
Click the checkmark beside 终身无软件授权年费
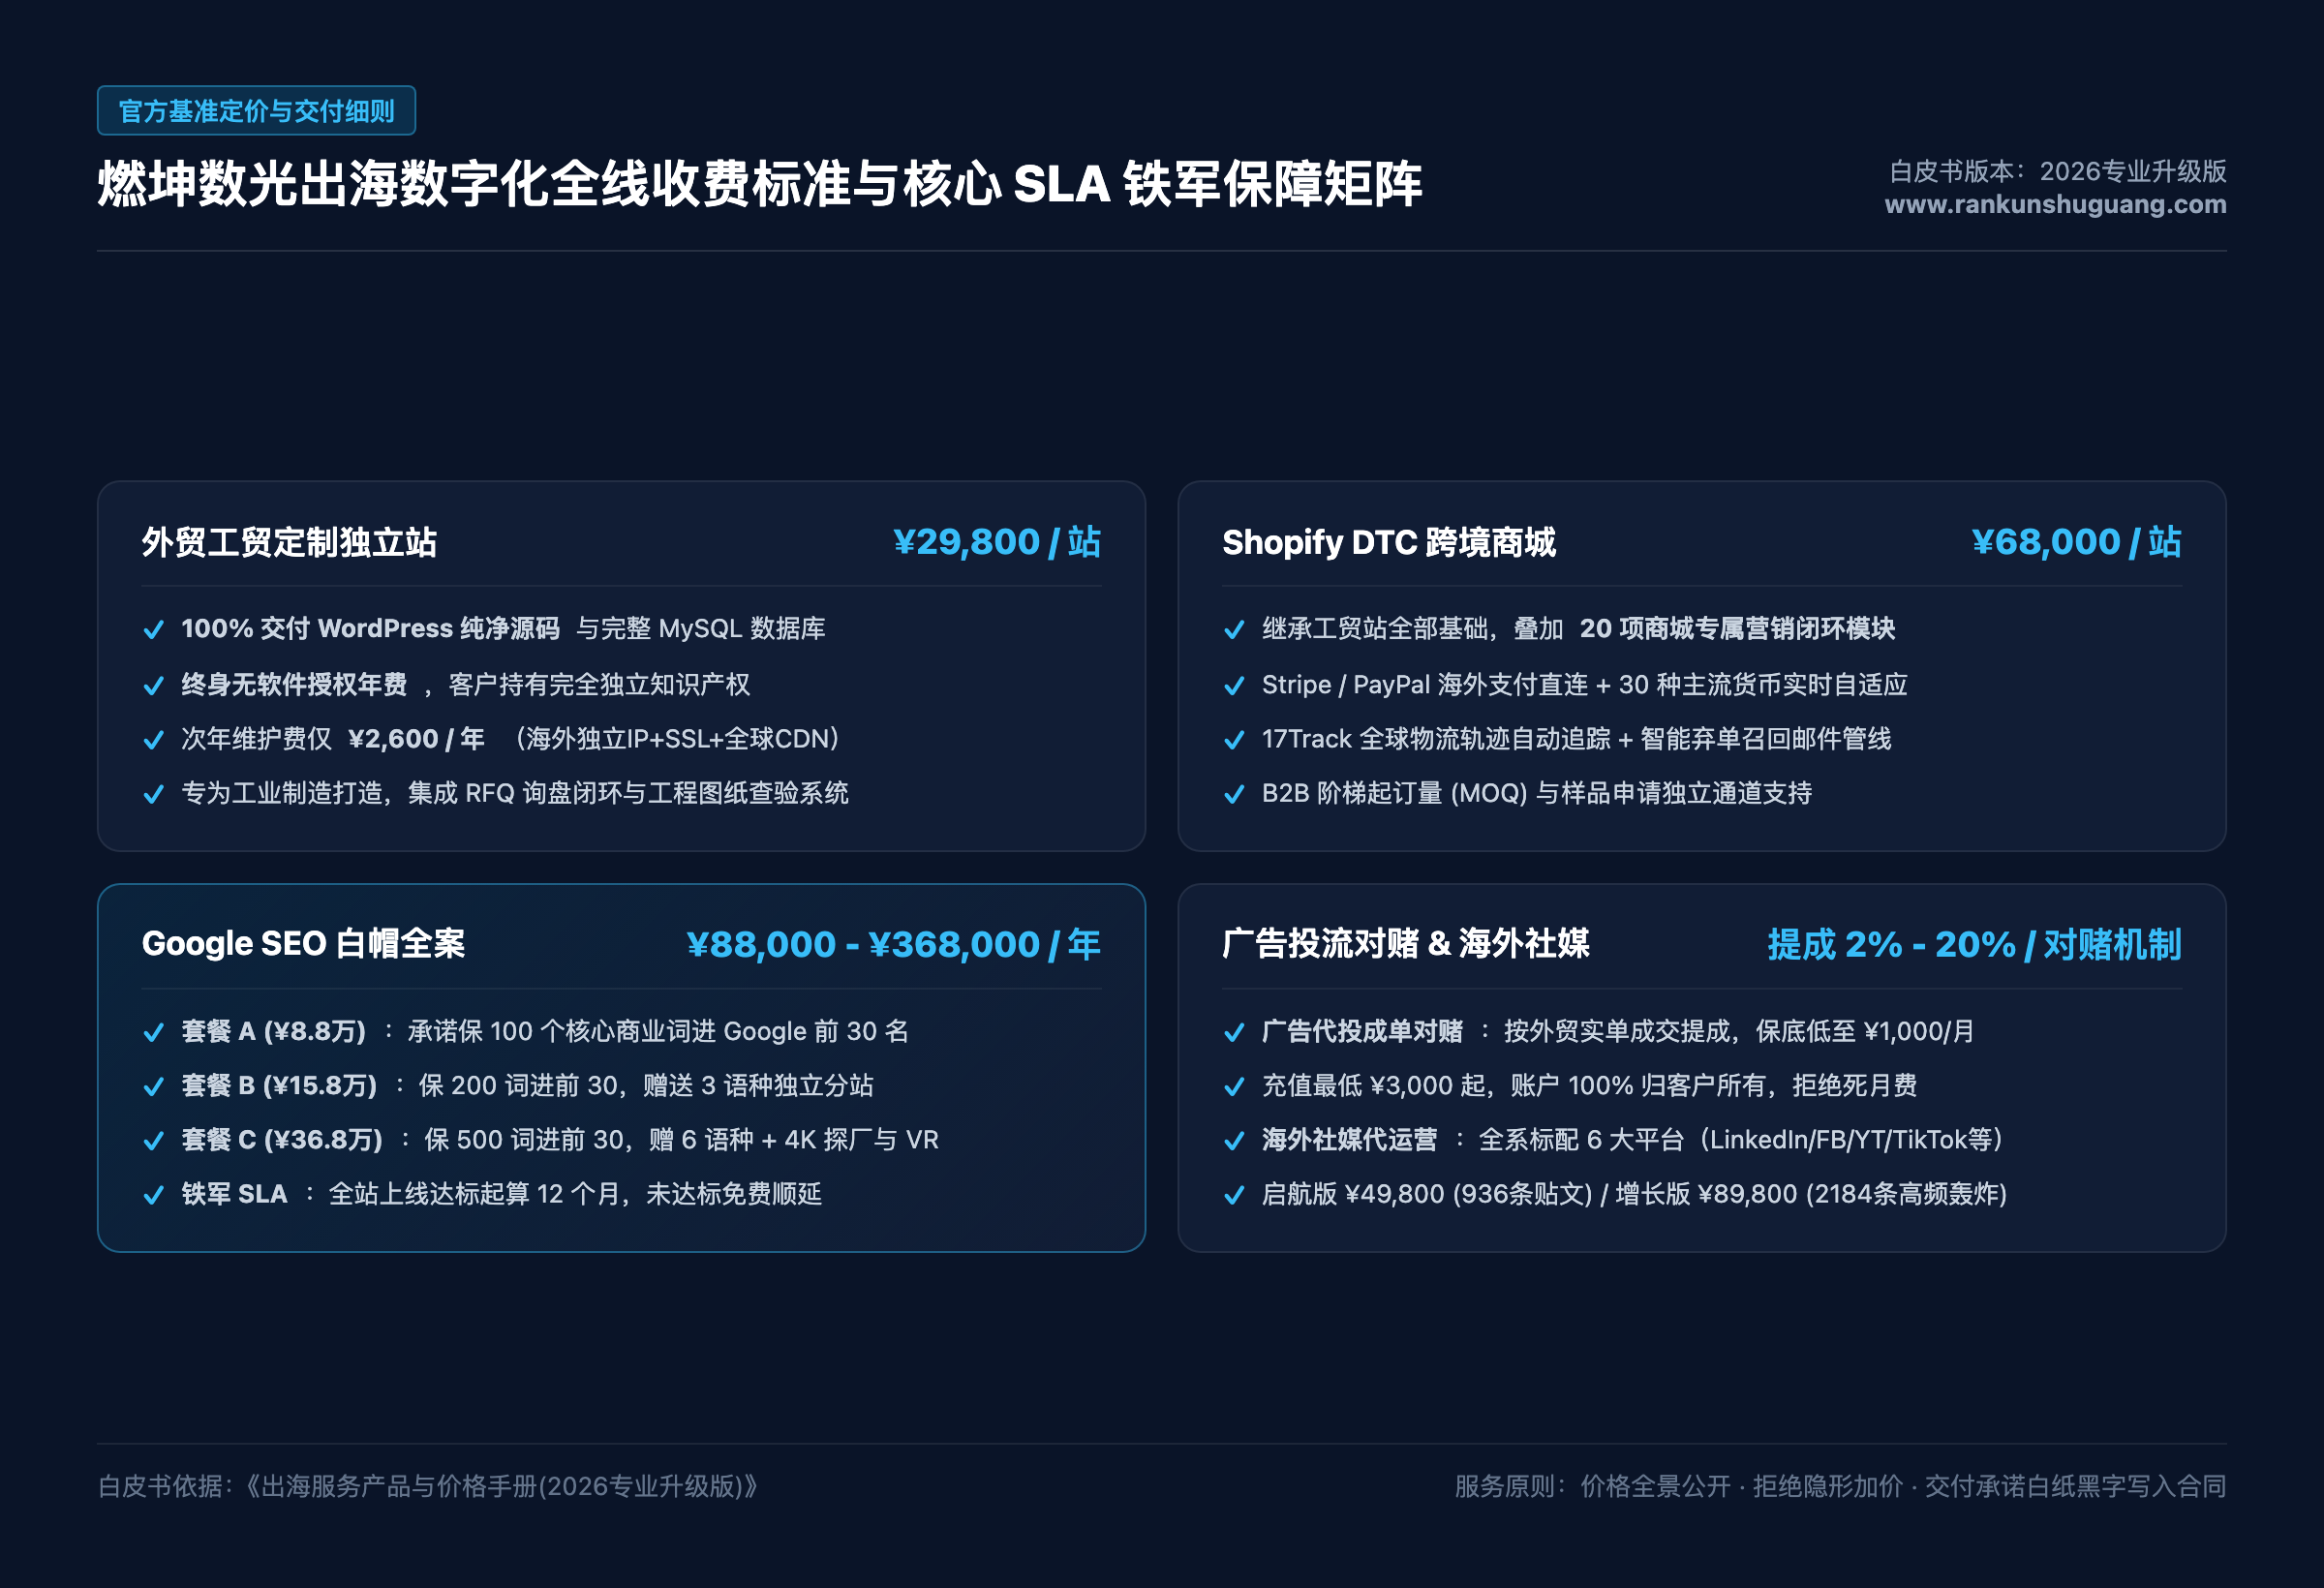coord(153,686)
